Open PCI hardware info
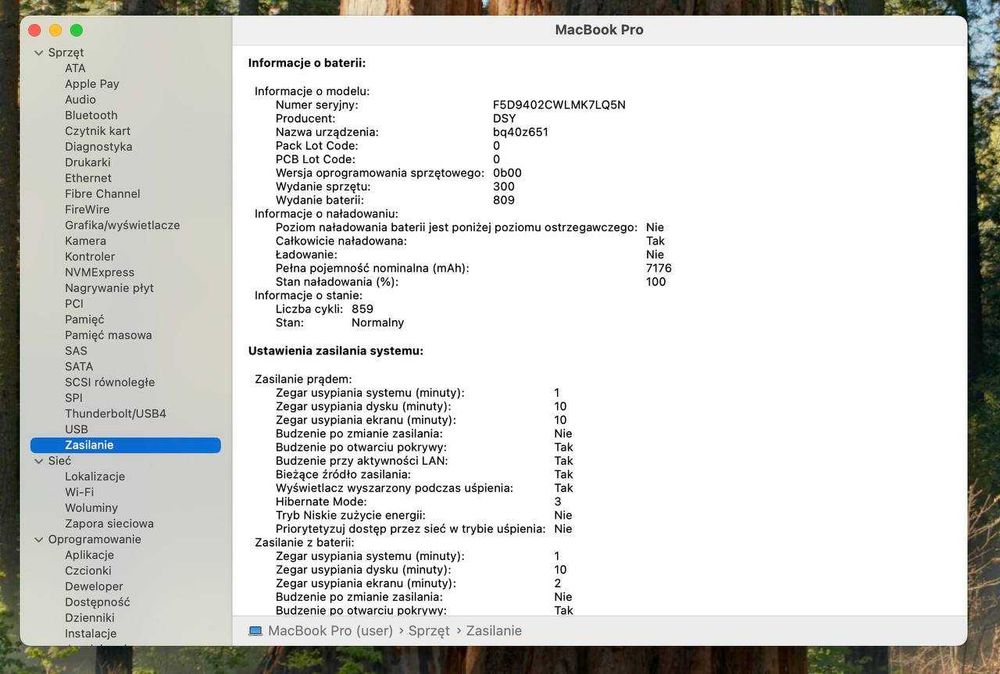 (x=74, y=304)
